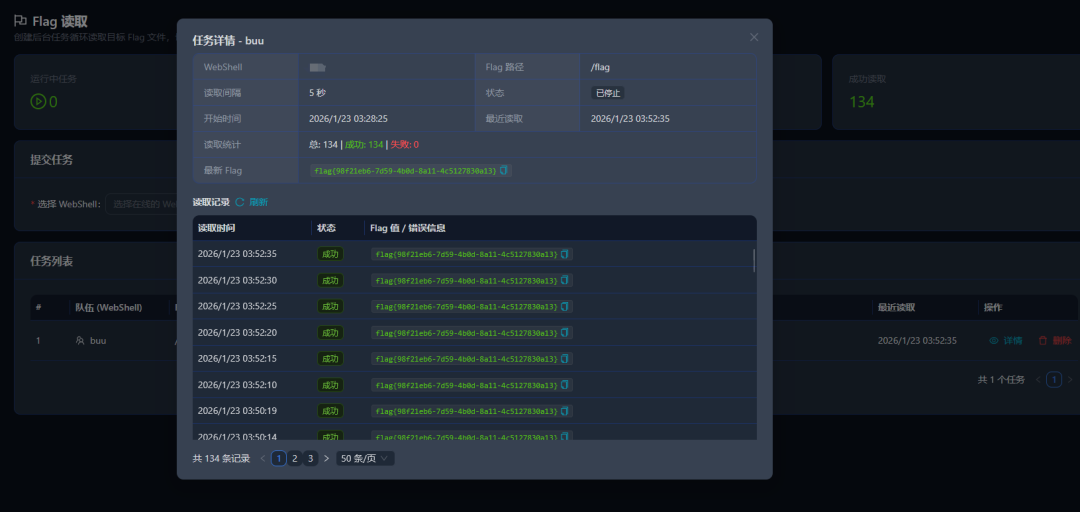Click the records table vertical scrollbar
Viewport: 1080px width, 512px height.
[754, 260]
